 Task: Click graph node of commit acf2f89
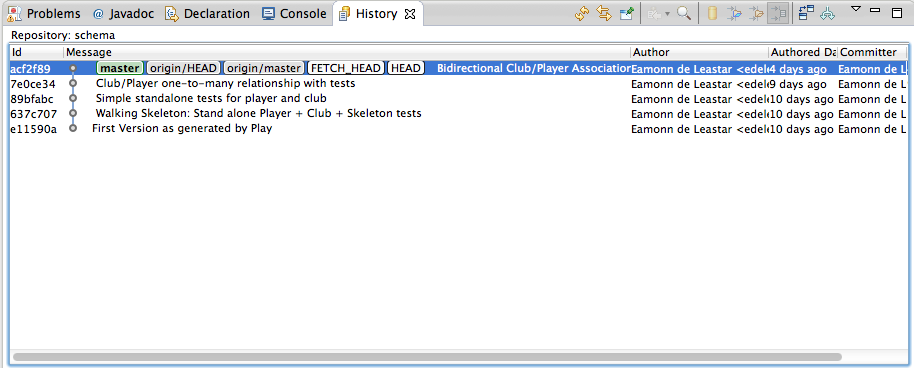(73, 68)
